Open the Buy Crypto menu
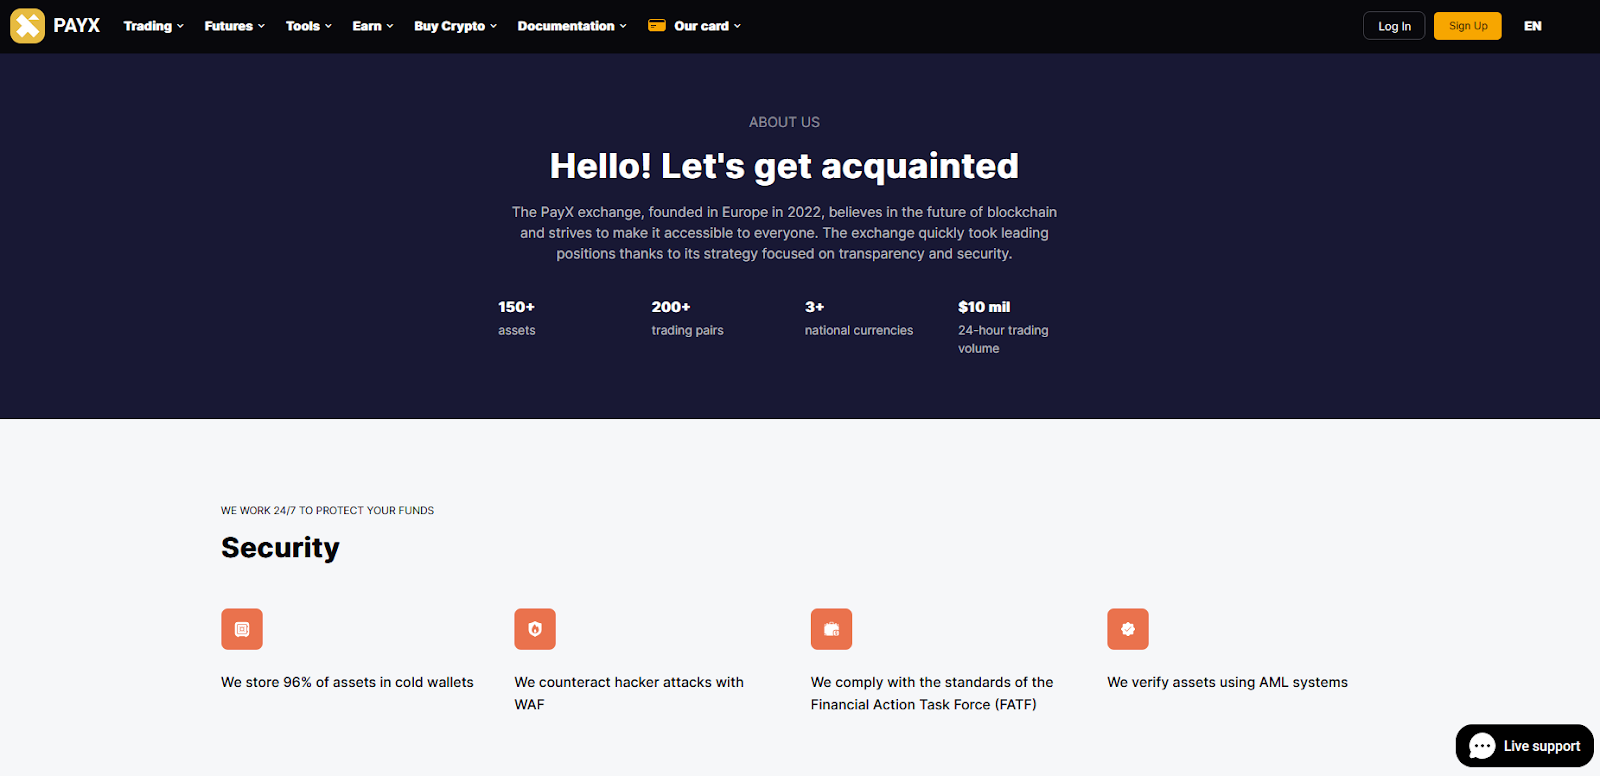 455,26
